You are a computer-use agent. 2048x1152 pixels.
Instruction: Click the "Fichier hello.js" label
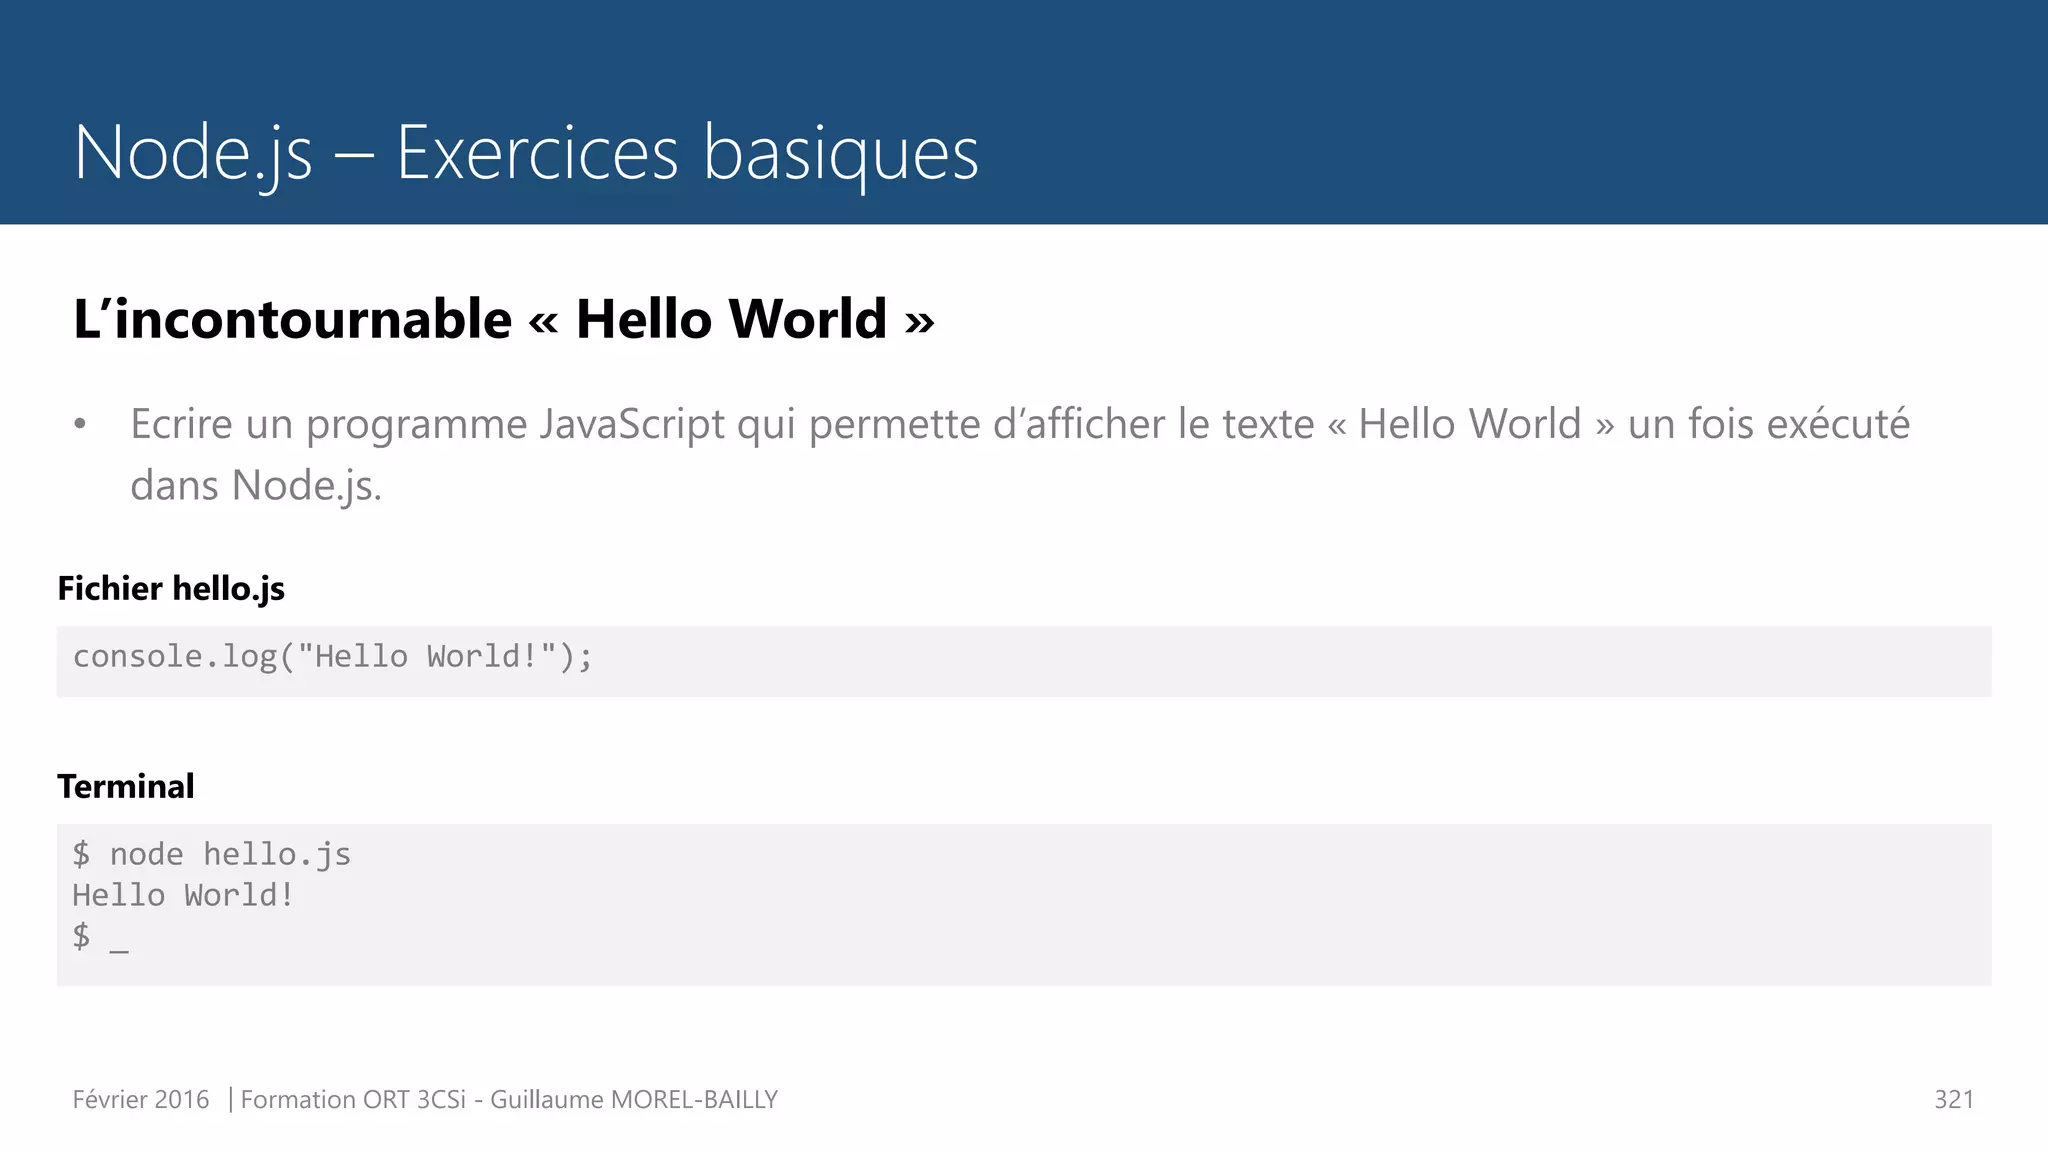(x=171, y=589)
